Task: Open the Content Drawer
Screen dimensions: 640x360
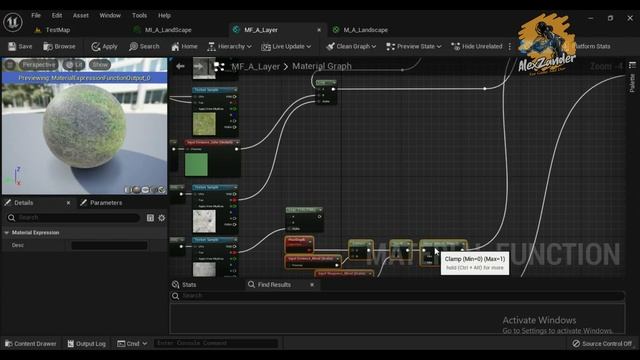Action: click(31, 344)
